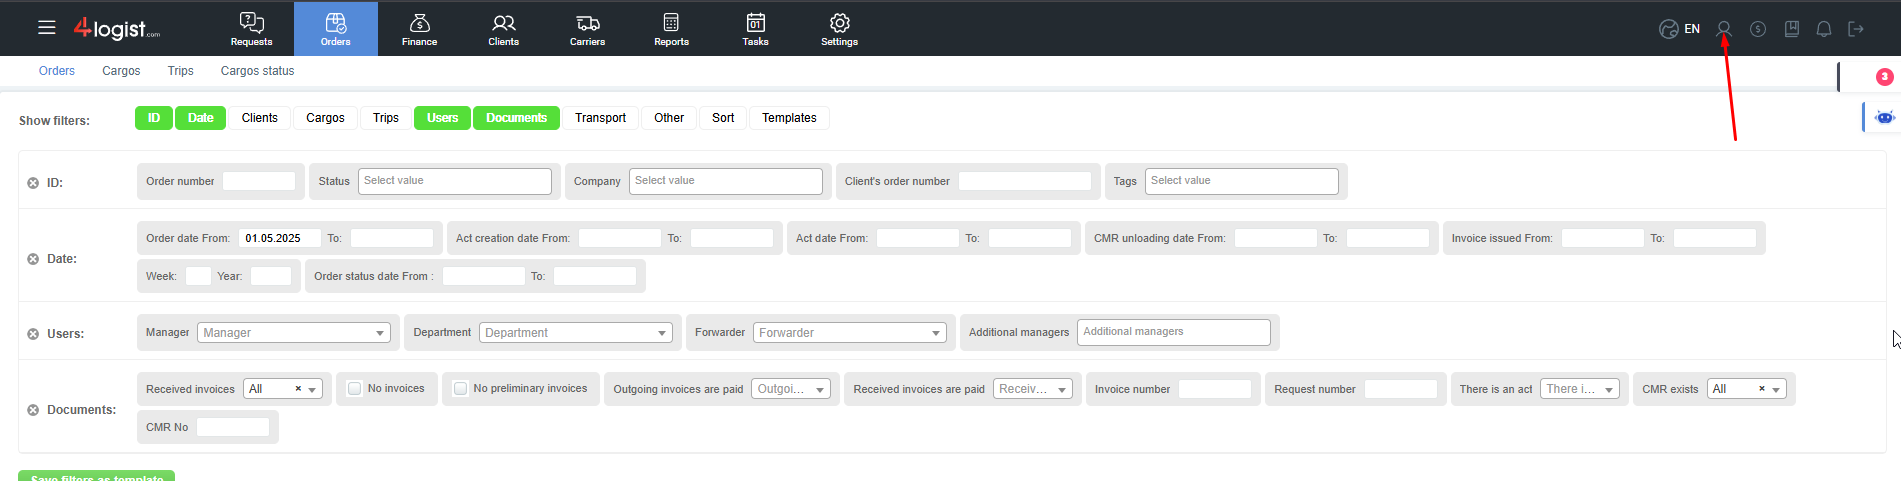
Task: Open the Templates filter button
Action: (789, 118)
